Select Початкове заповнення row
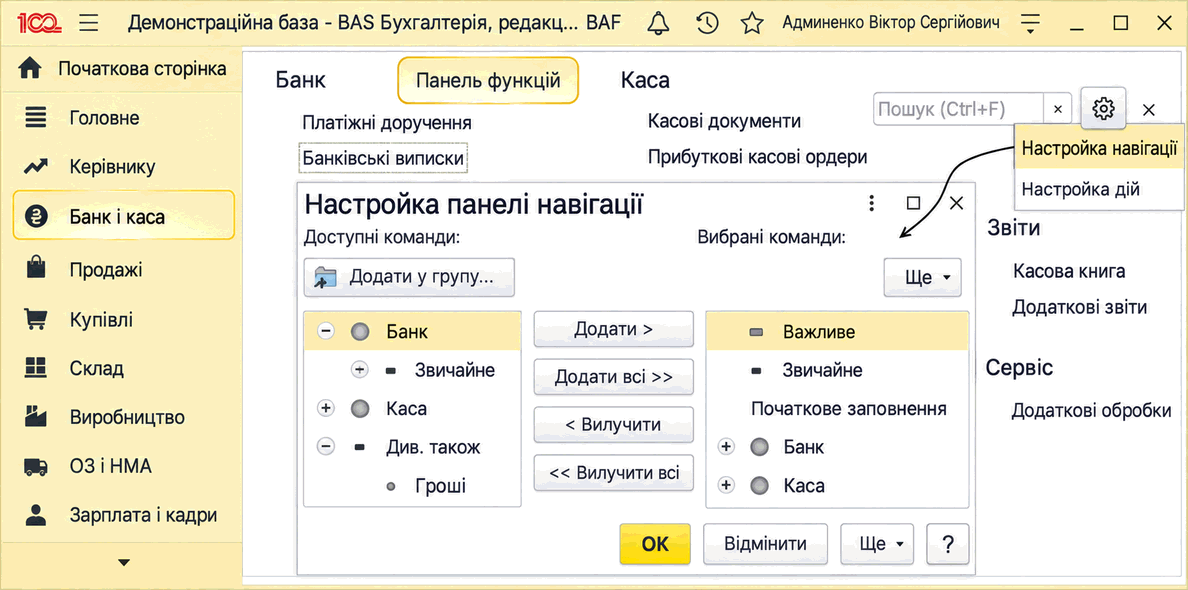The height and width of the screenshot is (590, 1188). [837, 409]
